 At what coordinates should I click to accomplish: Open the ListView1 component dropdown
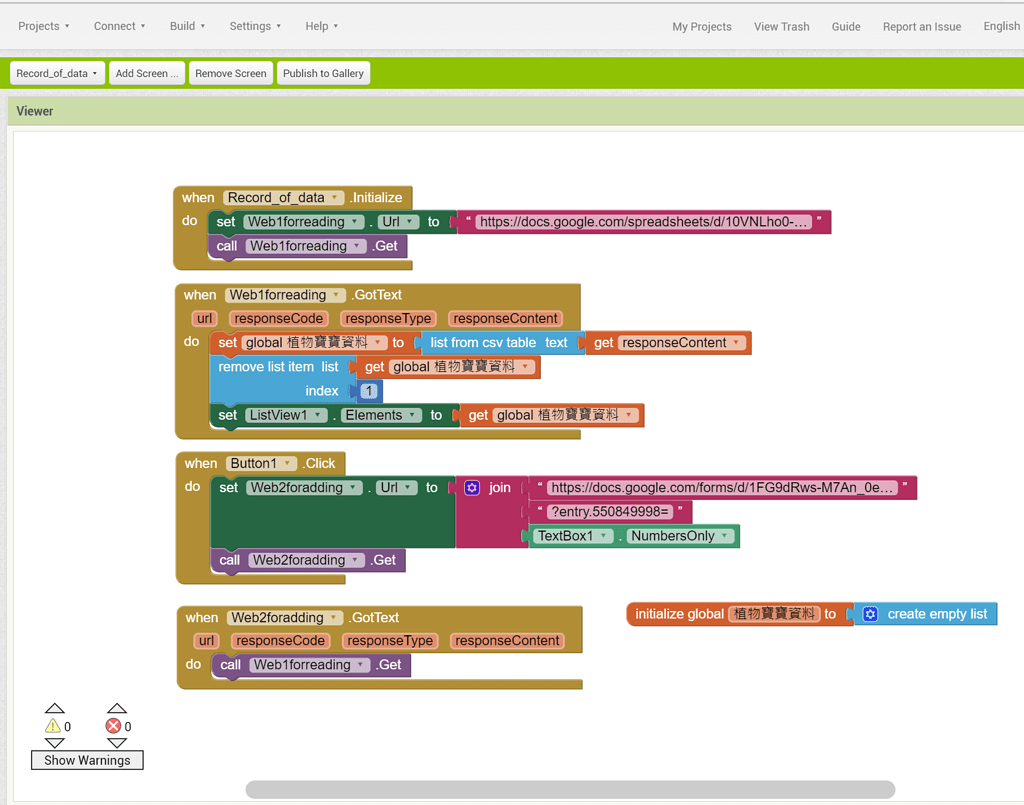pos(319,415)
